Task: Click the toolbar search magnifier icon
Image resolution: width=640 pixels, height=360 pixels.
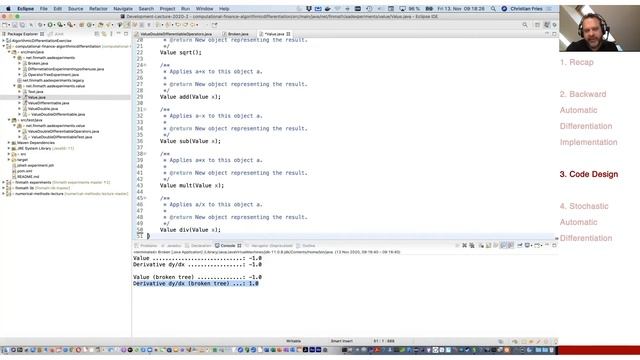Action: click(x=525, y=25)
